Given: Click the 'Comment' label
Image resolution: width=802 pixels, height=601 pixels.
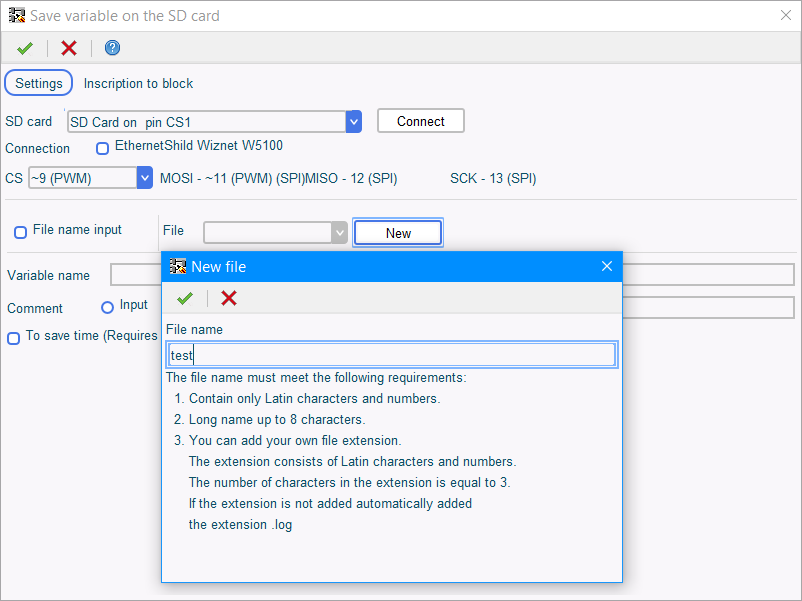Looking at the screenshot, I should tap(35, 308).
